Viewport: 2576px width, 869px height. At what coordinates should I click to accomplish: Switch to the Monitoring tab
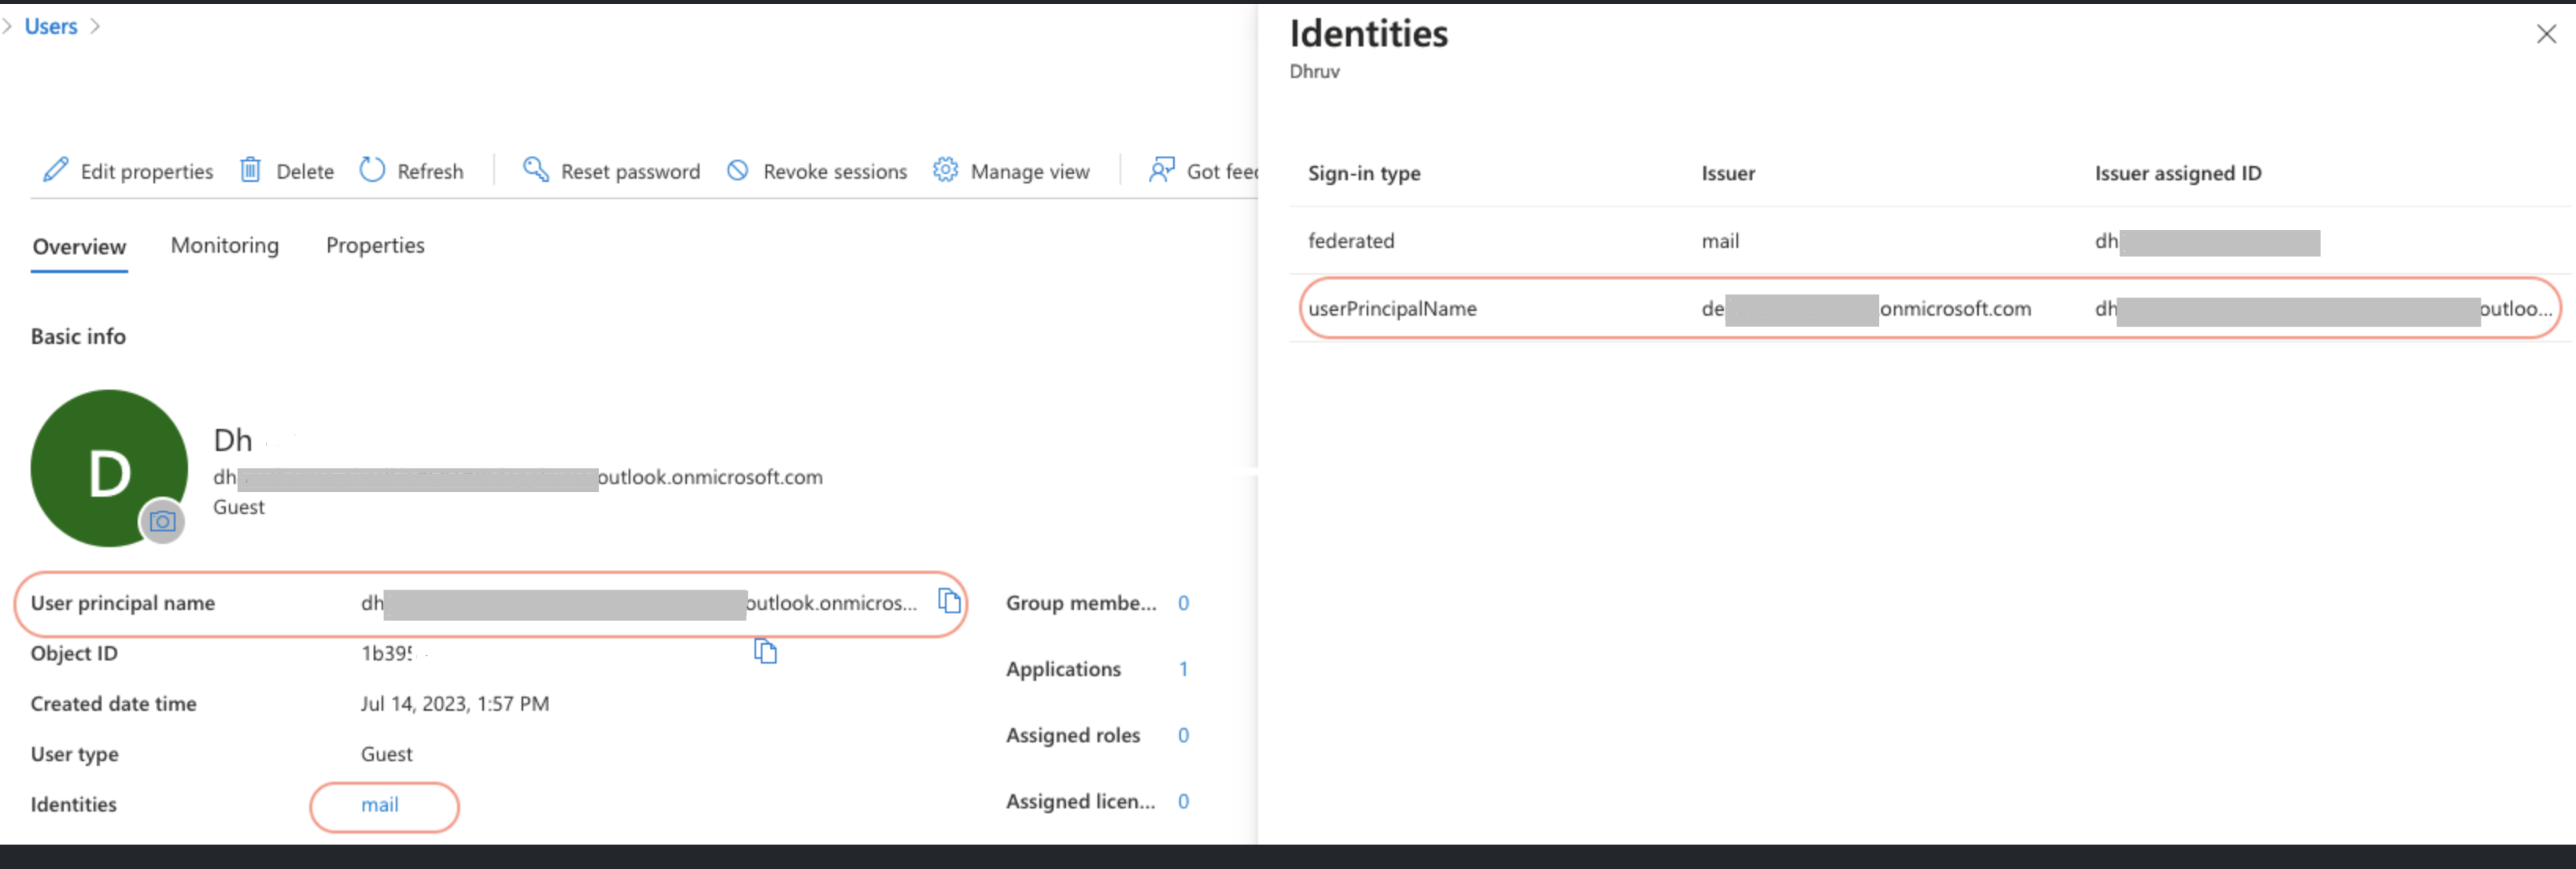(225, 246)
